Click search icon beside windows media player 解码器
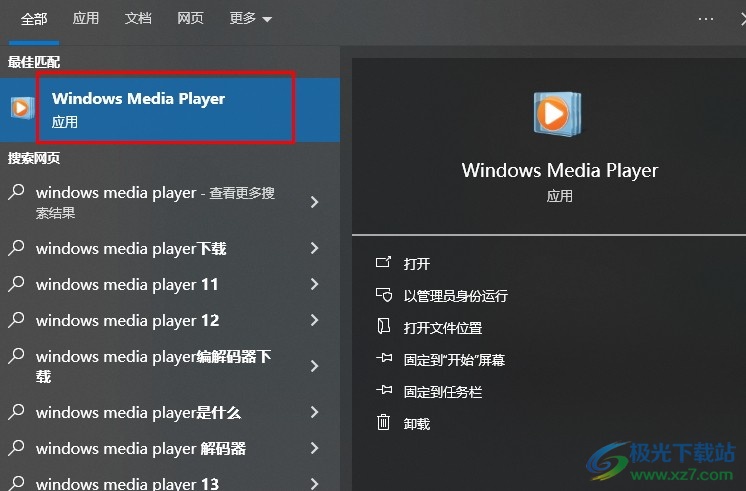This screenshot has height=491, width=746. click(17, 448)
